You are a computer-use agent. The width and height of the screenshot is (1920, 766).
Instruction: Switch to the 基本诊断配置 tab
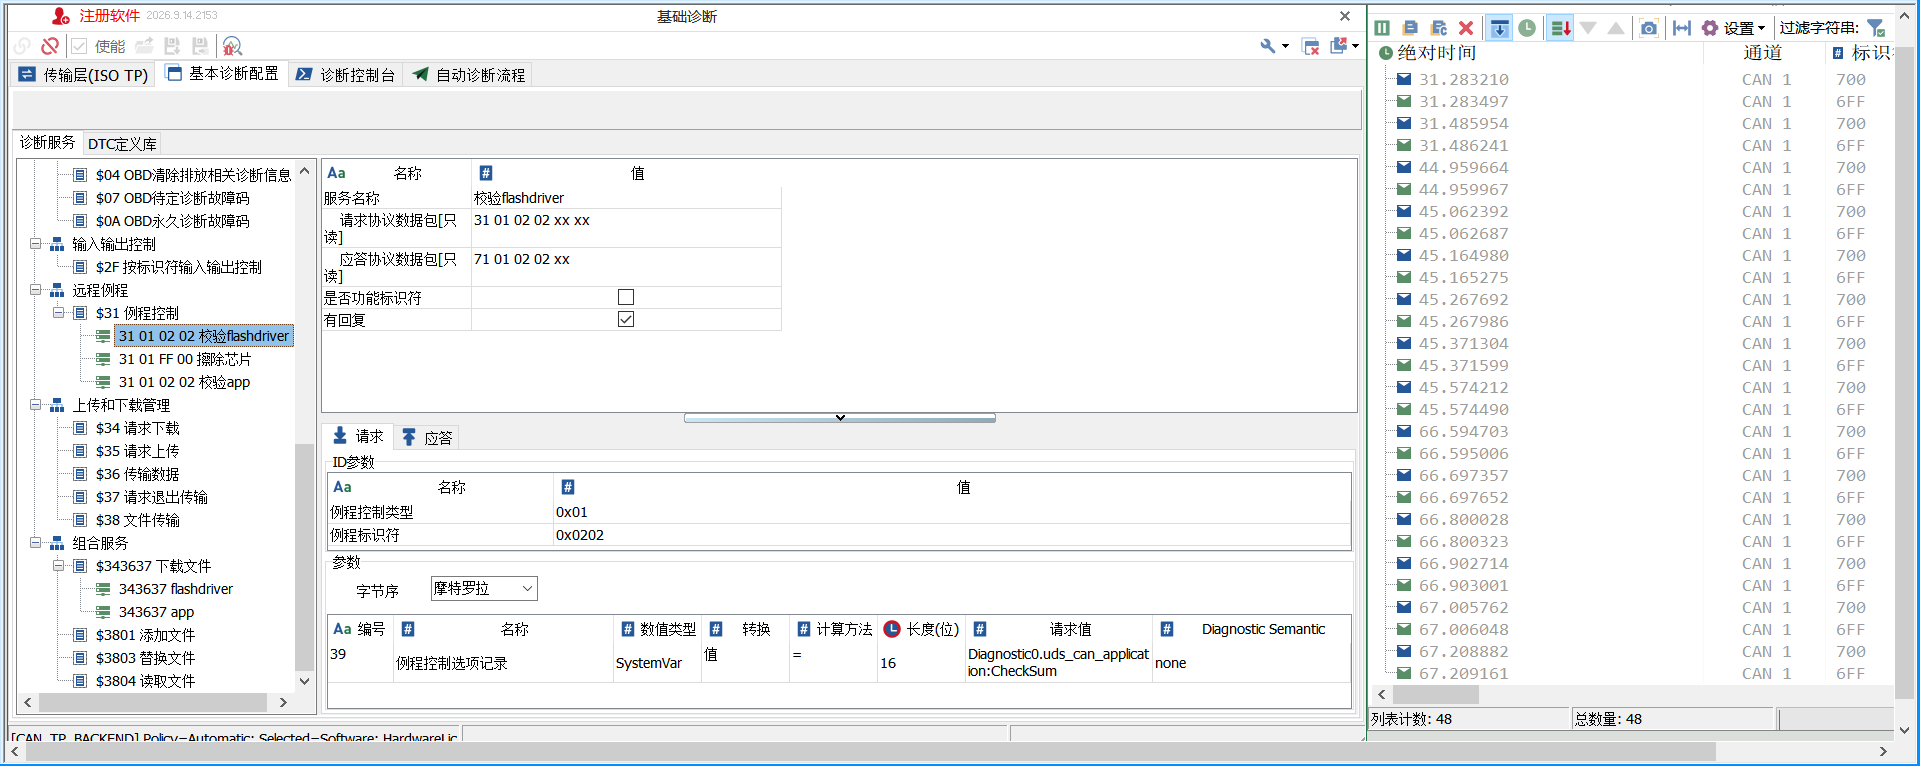click(222, 74)
